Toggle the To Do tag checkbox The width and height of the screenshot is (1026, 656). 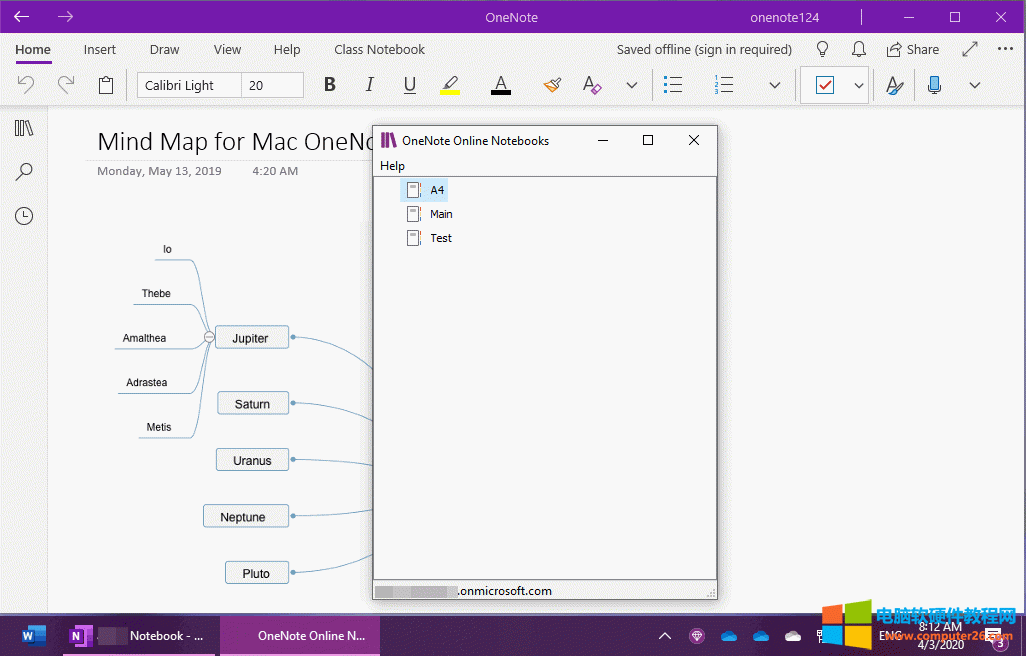coord(825,85)
